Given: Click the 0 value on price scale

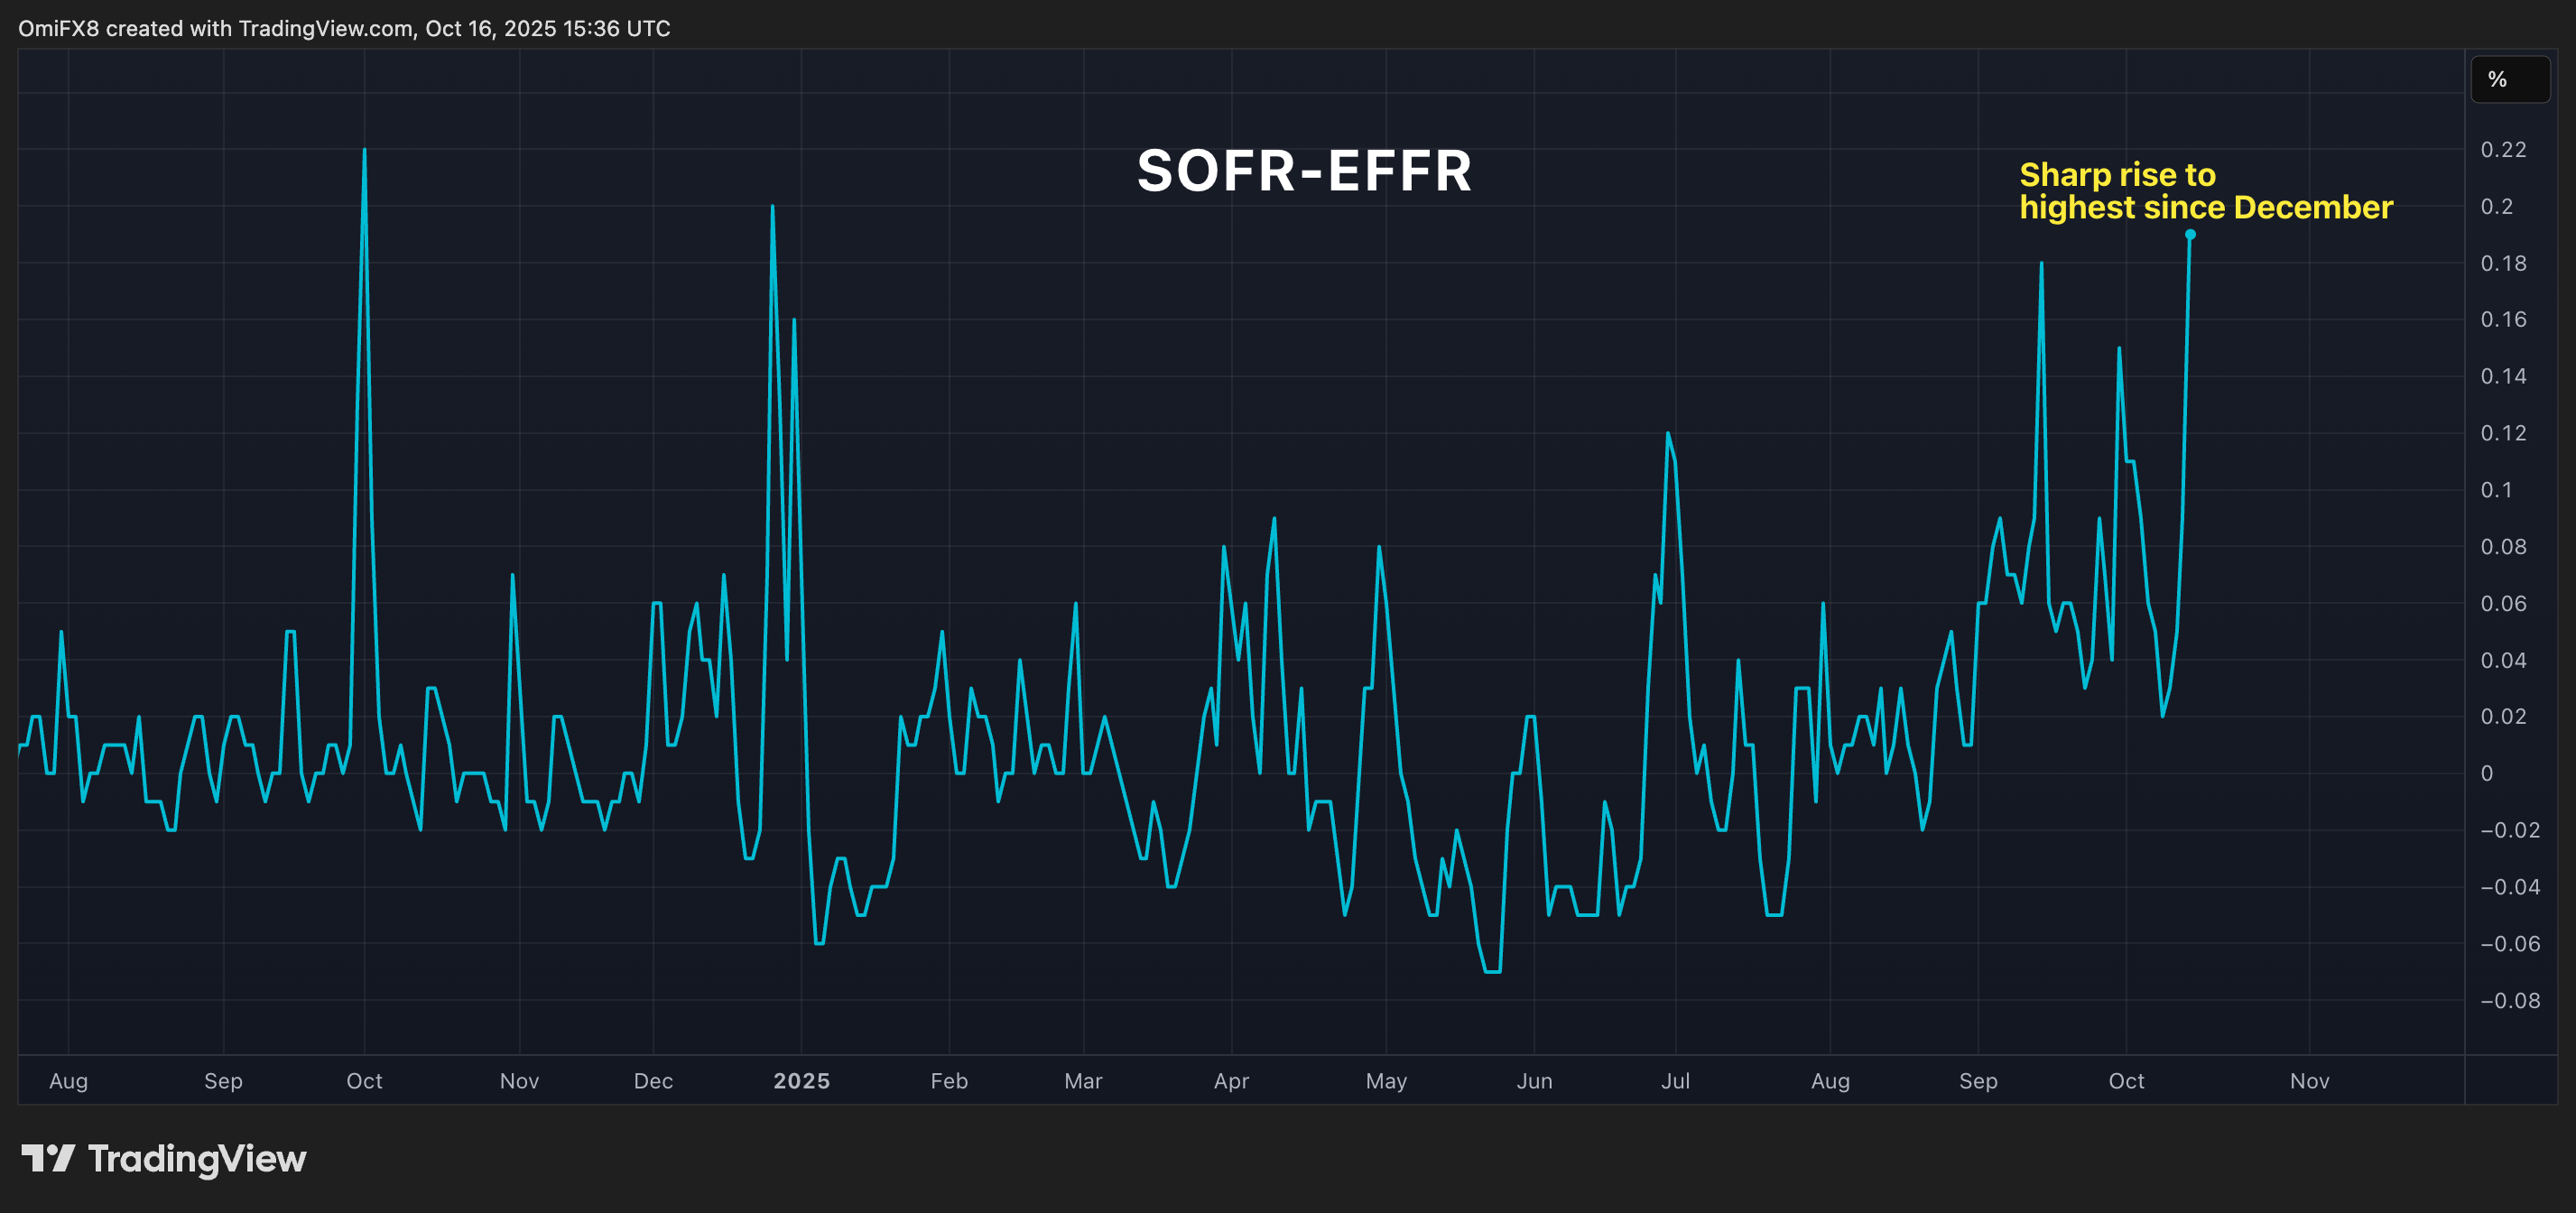Looking at the screenshot, I should coord(2487,773).
